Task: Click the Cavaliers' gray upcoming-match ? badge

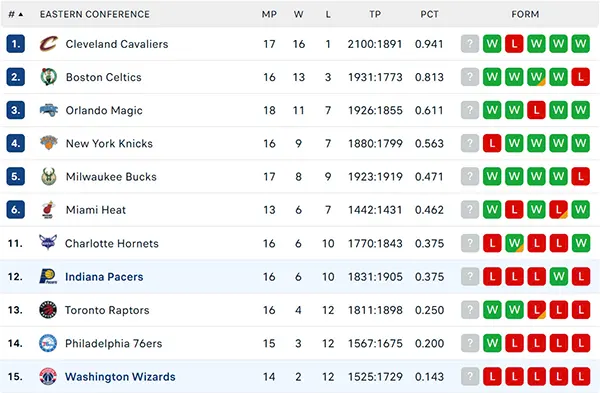Action: 470,44
